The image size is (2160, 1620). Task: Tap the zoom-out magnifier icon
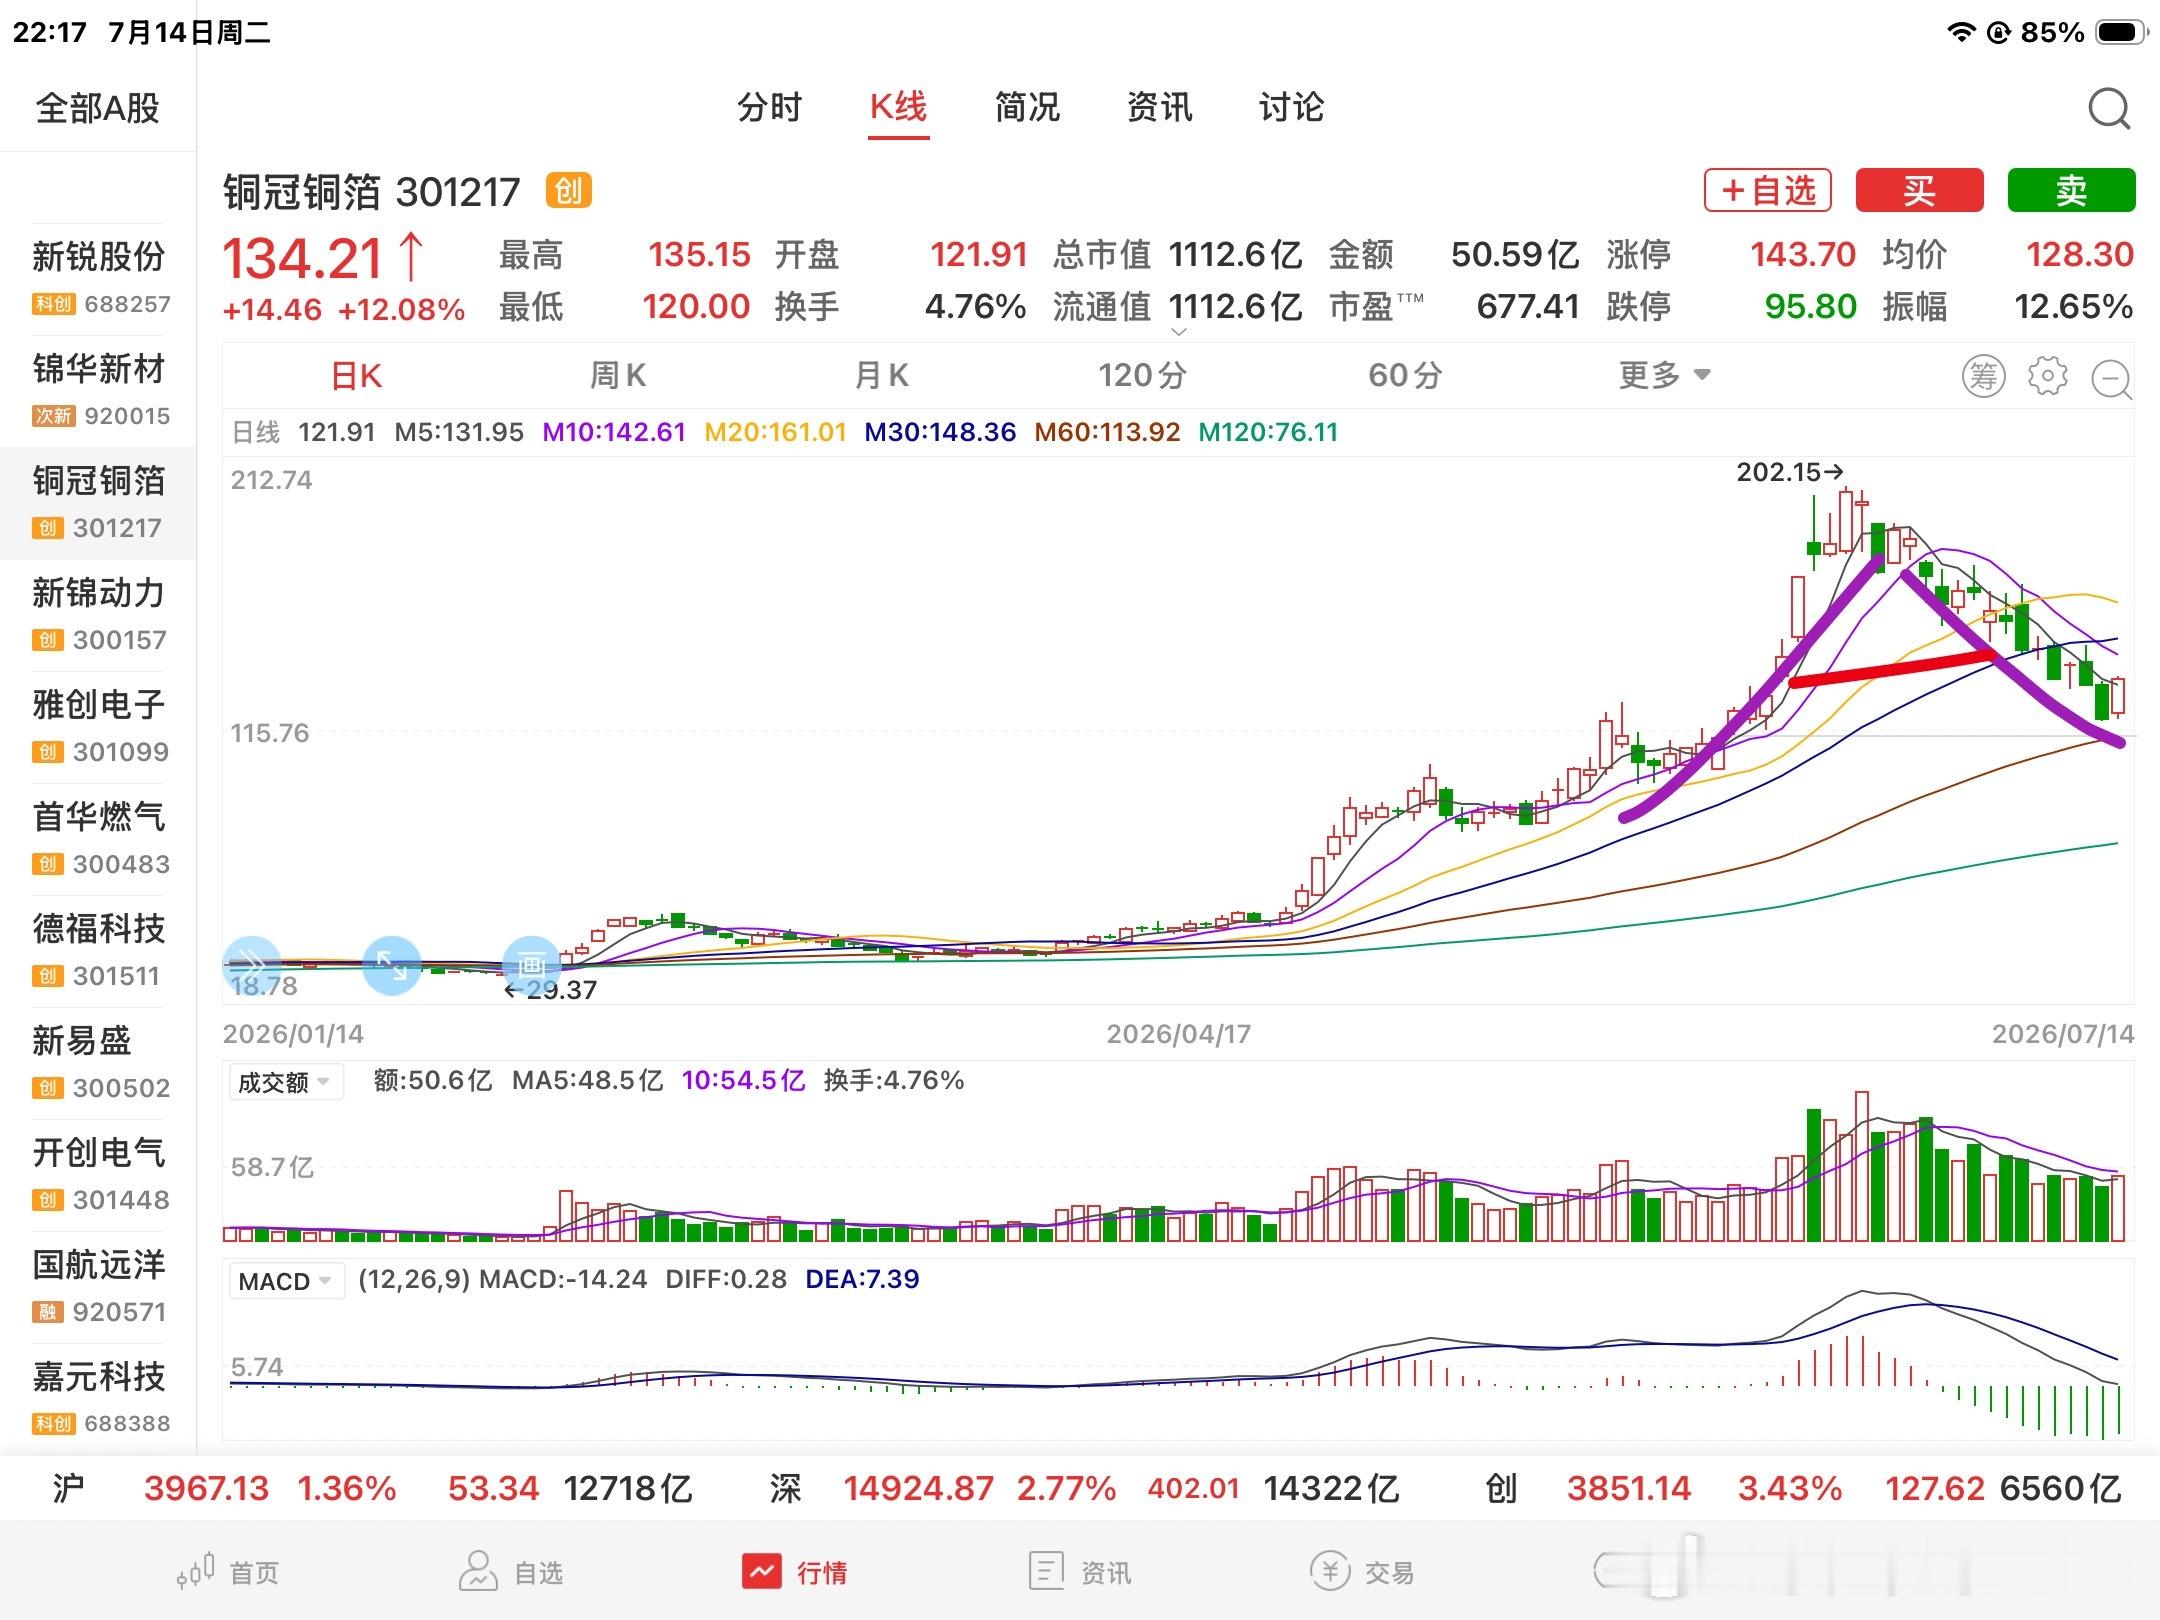[2111, 379]
